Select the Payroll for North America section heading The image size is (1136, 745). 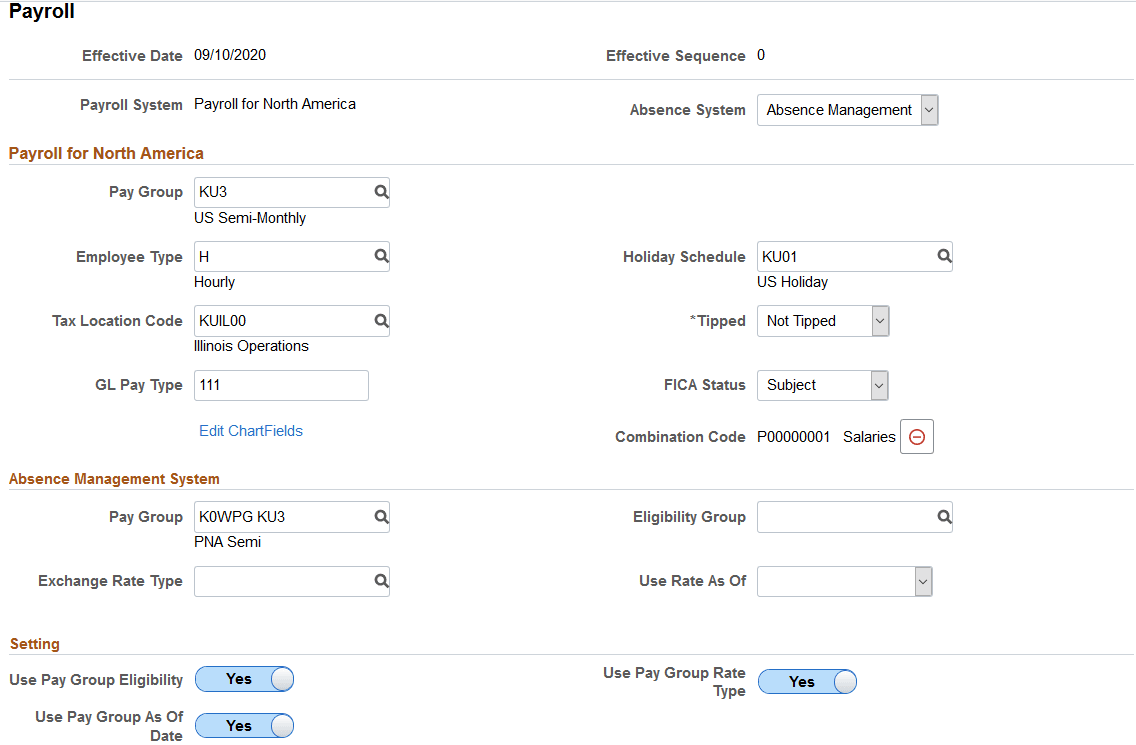tap(106, 153)
